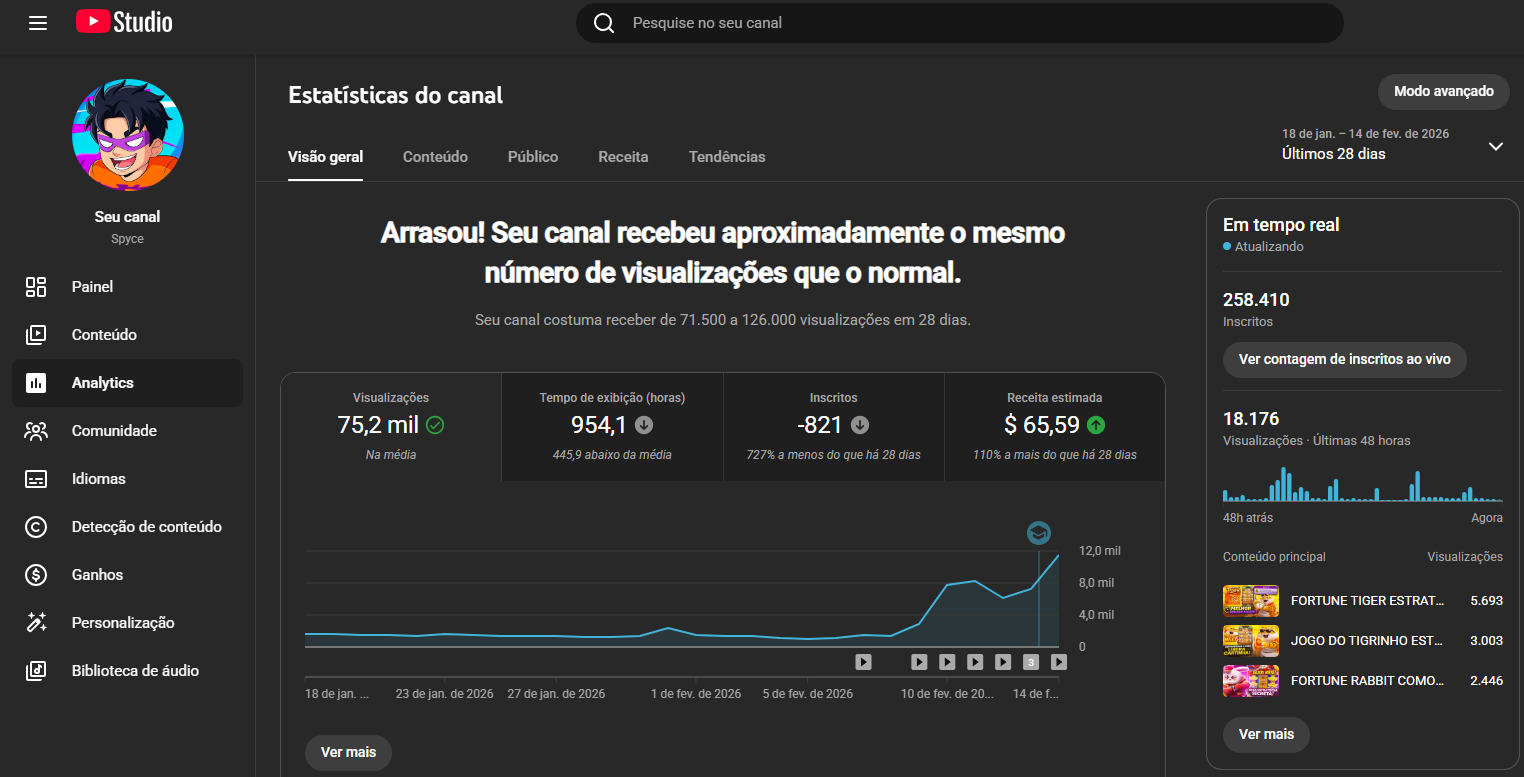Click the 1 de fev. de 2026 axis label
The width and height of the screenshot is (1524, 777).
coord(696,694)
